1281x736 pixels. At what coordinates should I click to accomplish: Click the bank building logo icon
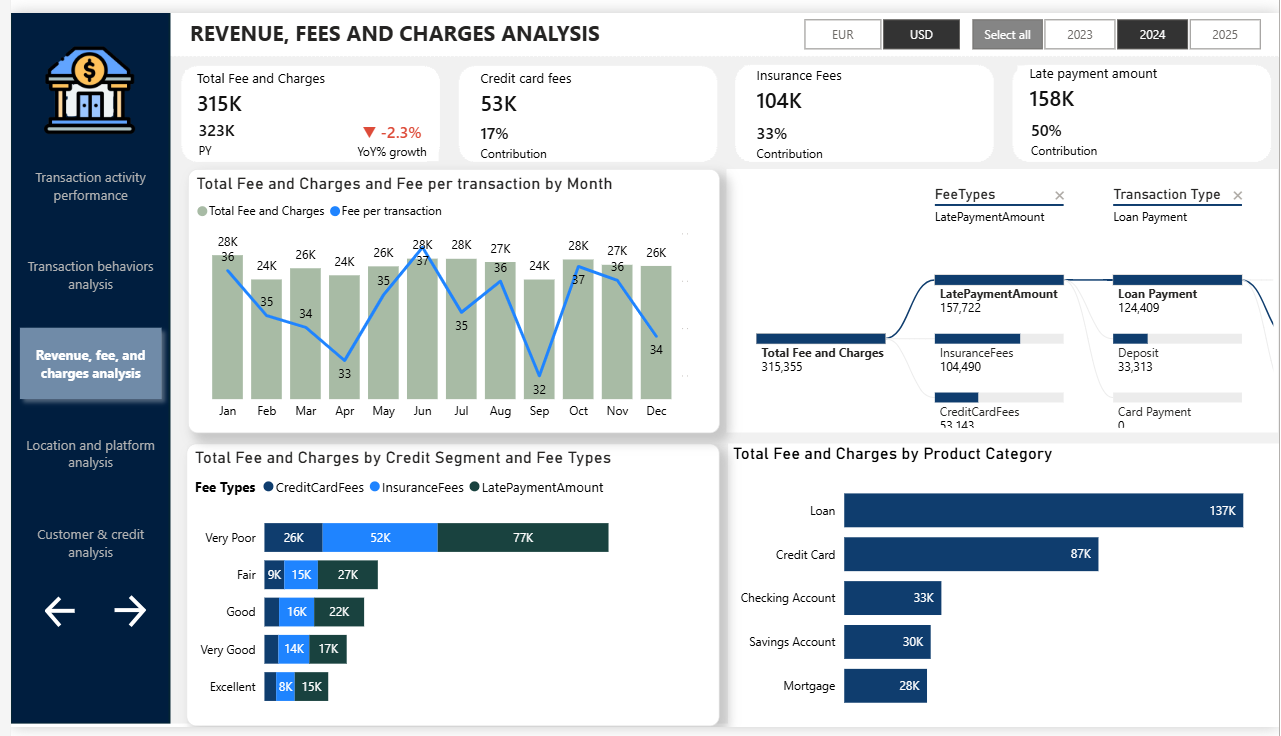90,92
